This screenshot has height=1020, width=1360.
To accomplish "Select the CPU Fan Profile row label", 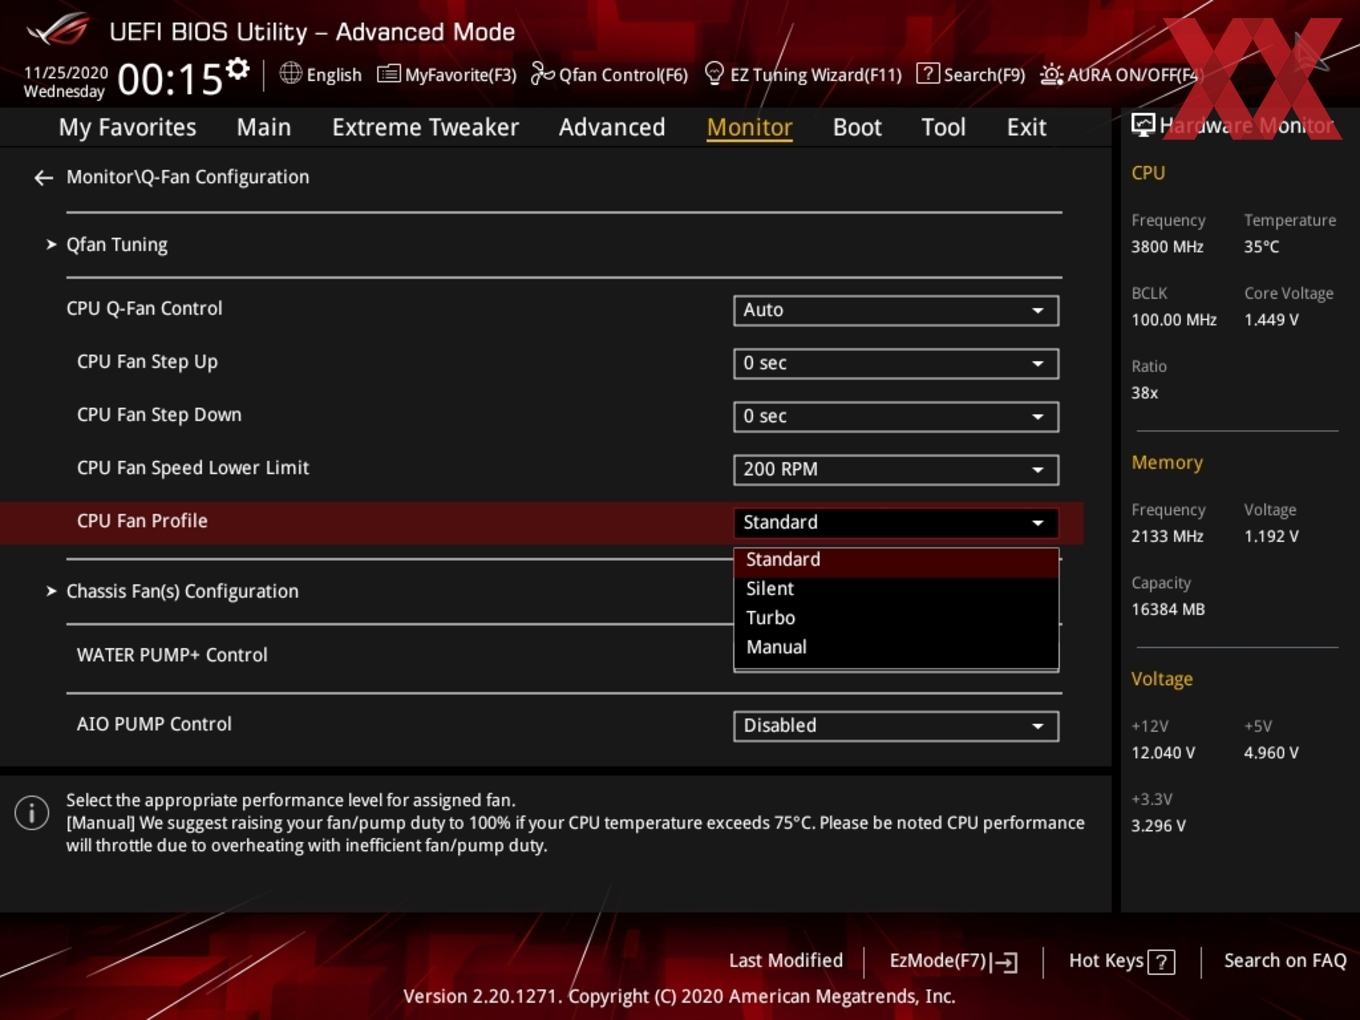I will [x=142, y=521].
